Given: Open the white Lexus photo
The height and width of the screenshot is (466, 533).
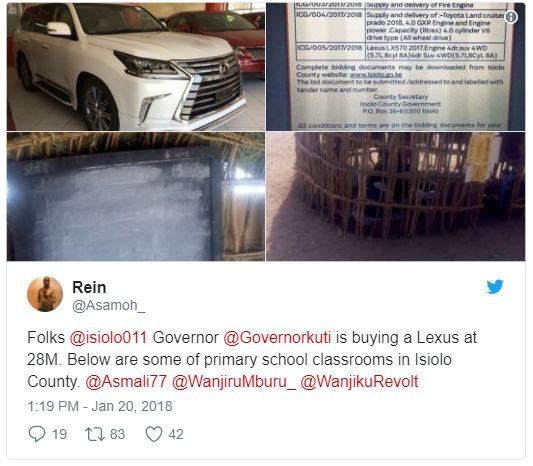Looking at the screenshot, I should 136,67.
